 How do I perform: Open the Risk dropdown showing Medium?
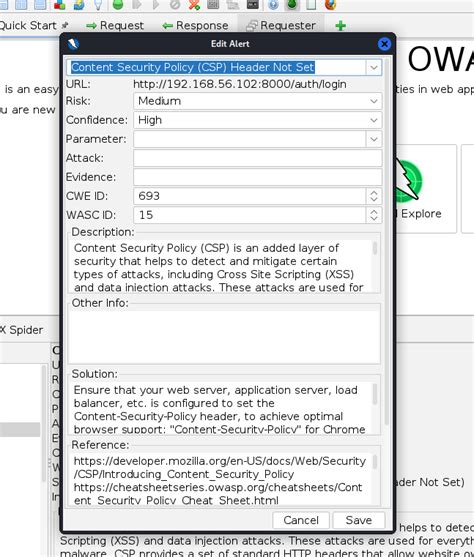(x=258, y=101)
